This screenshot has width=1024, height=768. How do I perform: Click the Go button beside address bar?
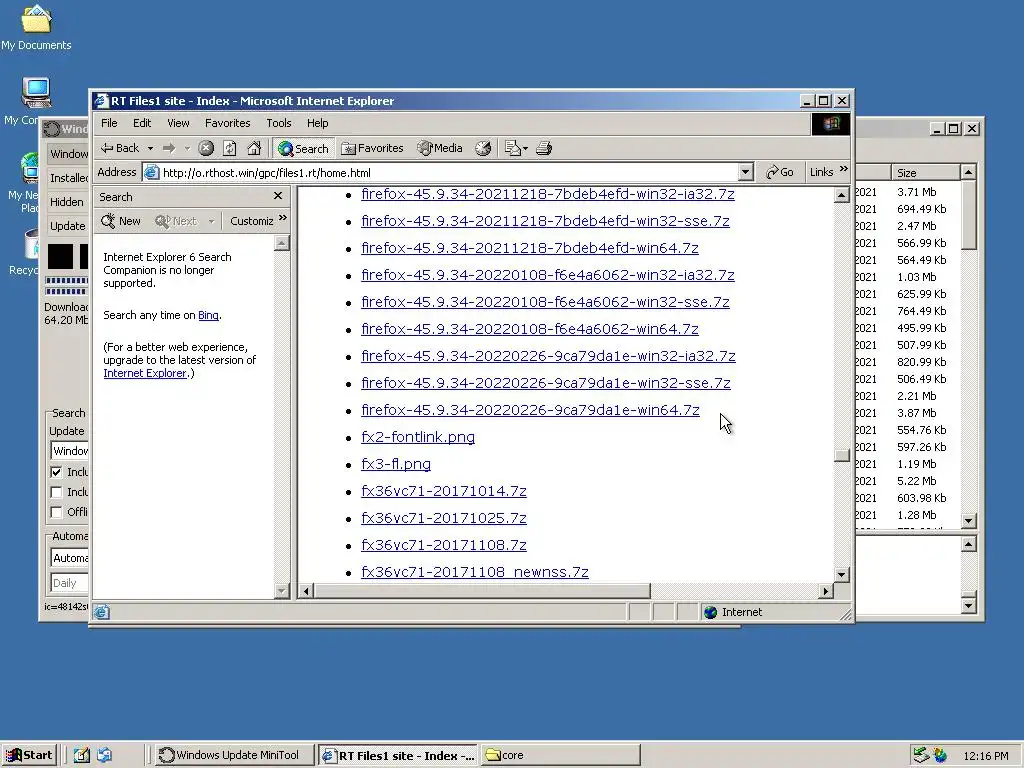[x=780, y=172]
